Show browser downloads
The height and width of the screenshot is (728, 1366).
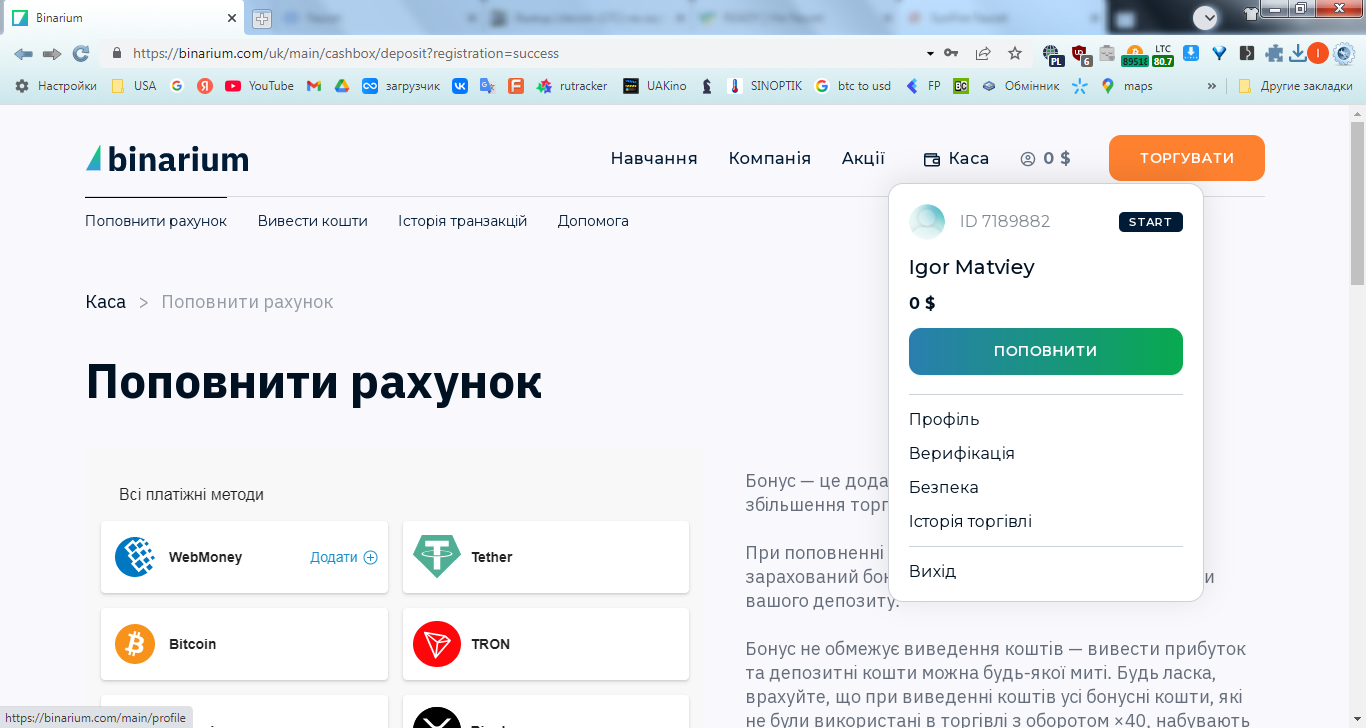coord(1298,53)
